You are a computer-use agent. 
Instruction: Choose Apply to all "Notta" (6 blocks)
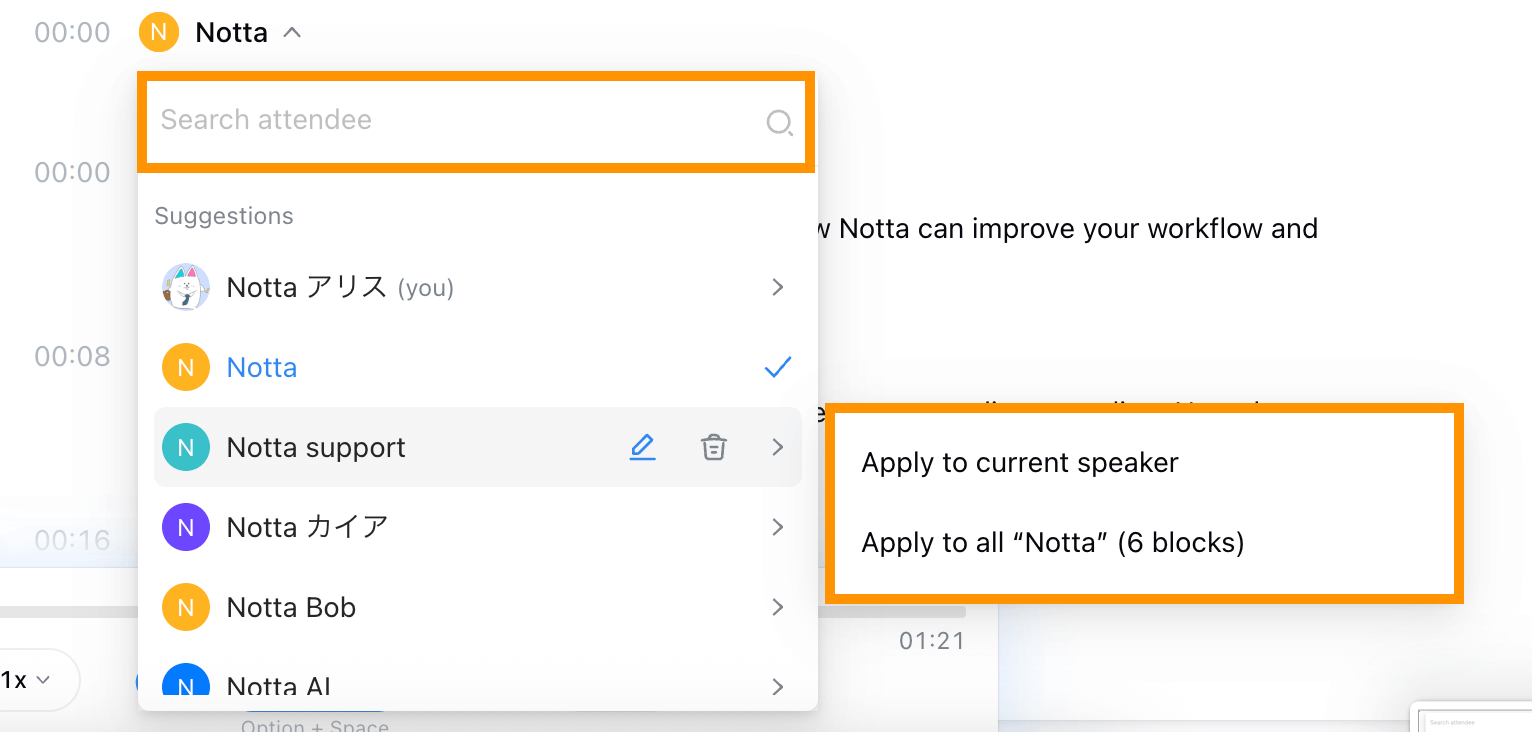coord(1144,543)
